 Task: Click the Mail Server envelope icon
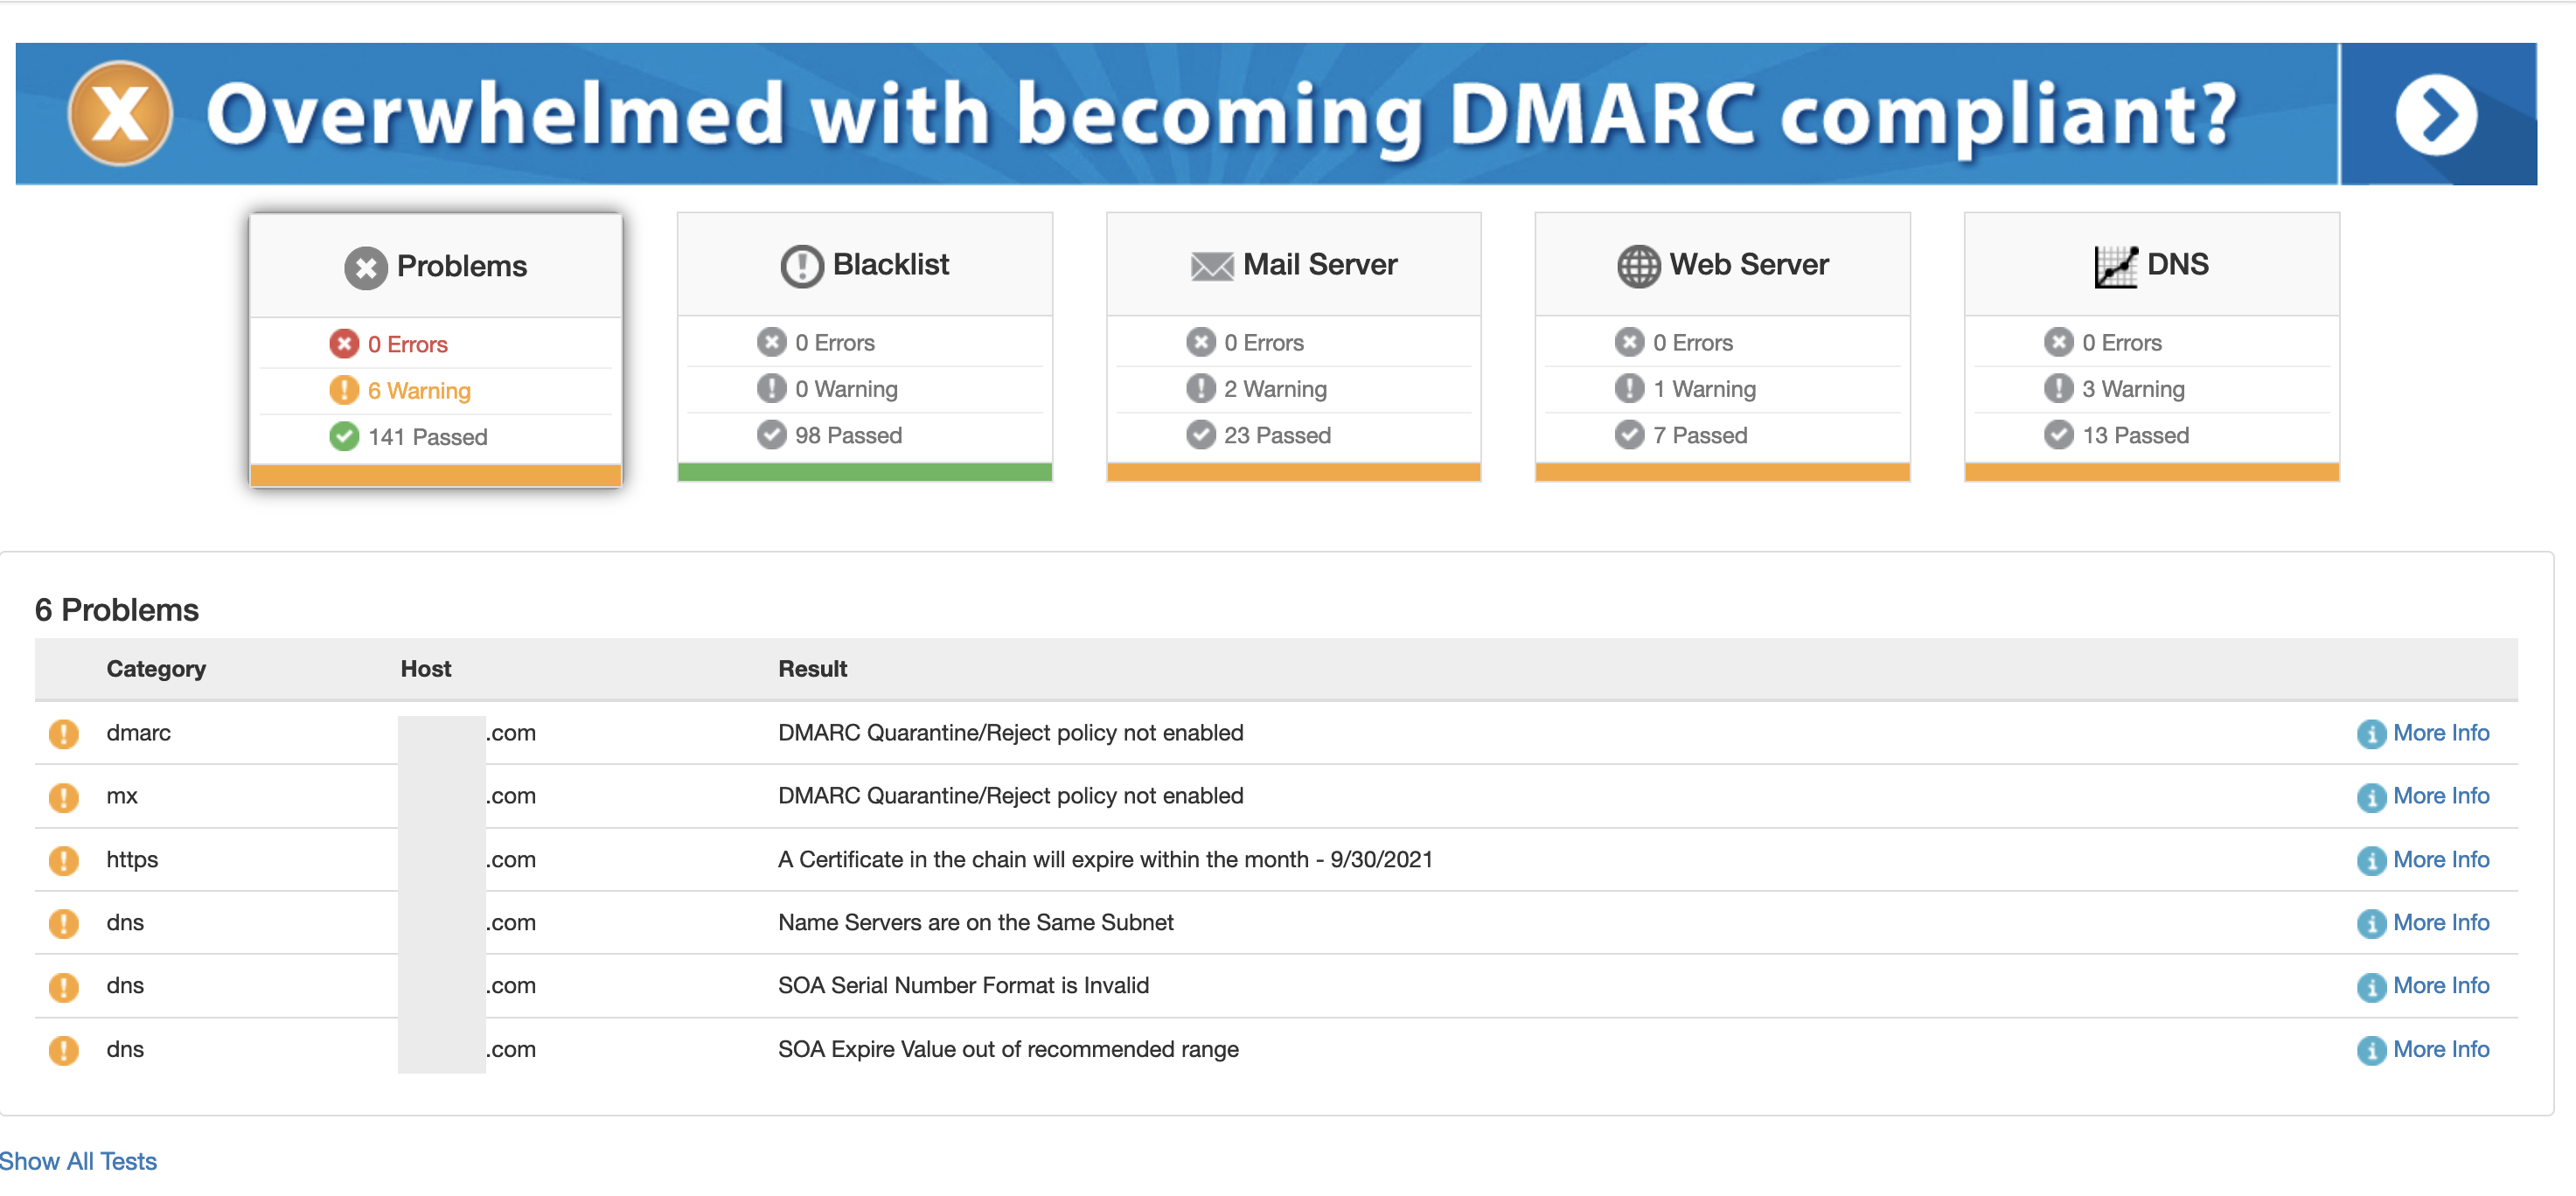coord(1212,266)
